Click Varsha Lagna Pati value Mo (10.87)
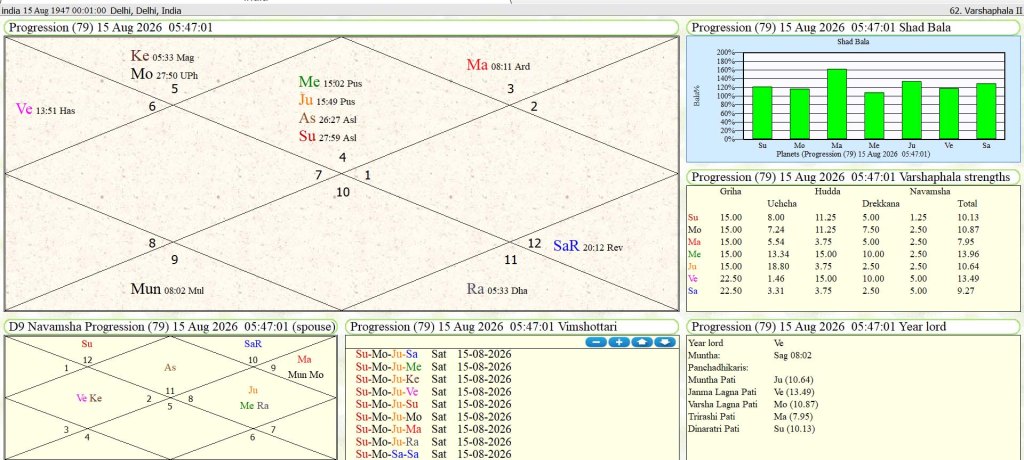This screenshot has width=1024, height=460. tap(794, 404)
